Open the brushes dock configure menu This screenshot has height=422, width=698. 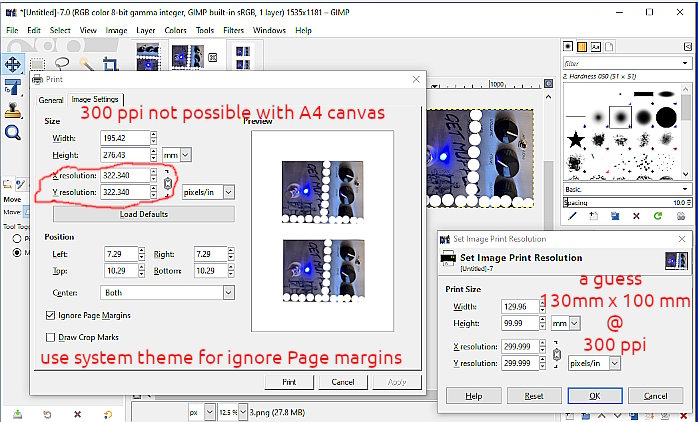pyautogui.click(x=688, y=46)
